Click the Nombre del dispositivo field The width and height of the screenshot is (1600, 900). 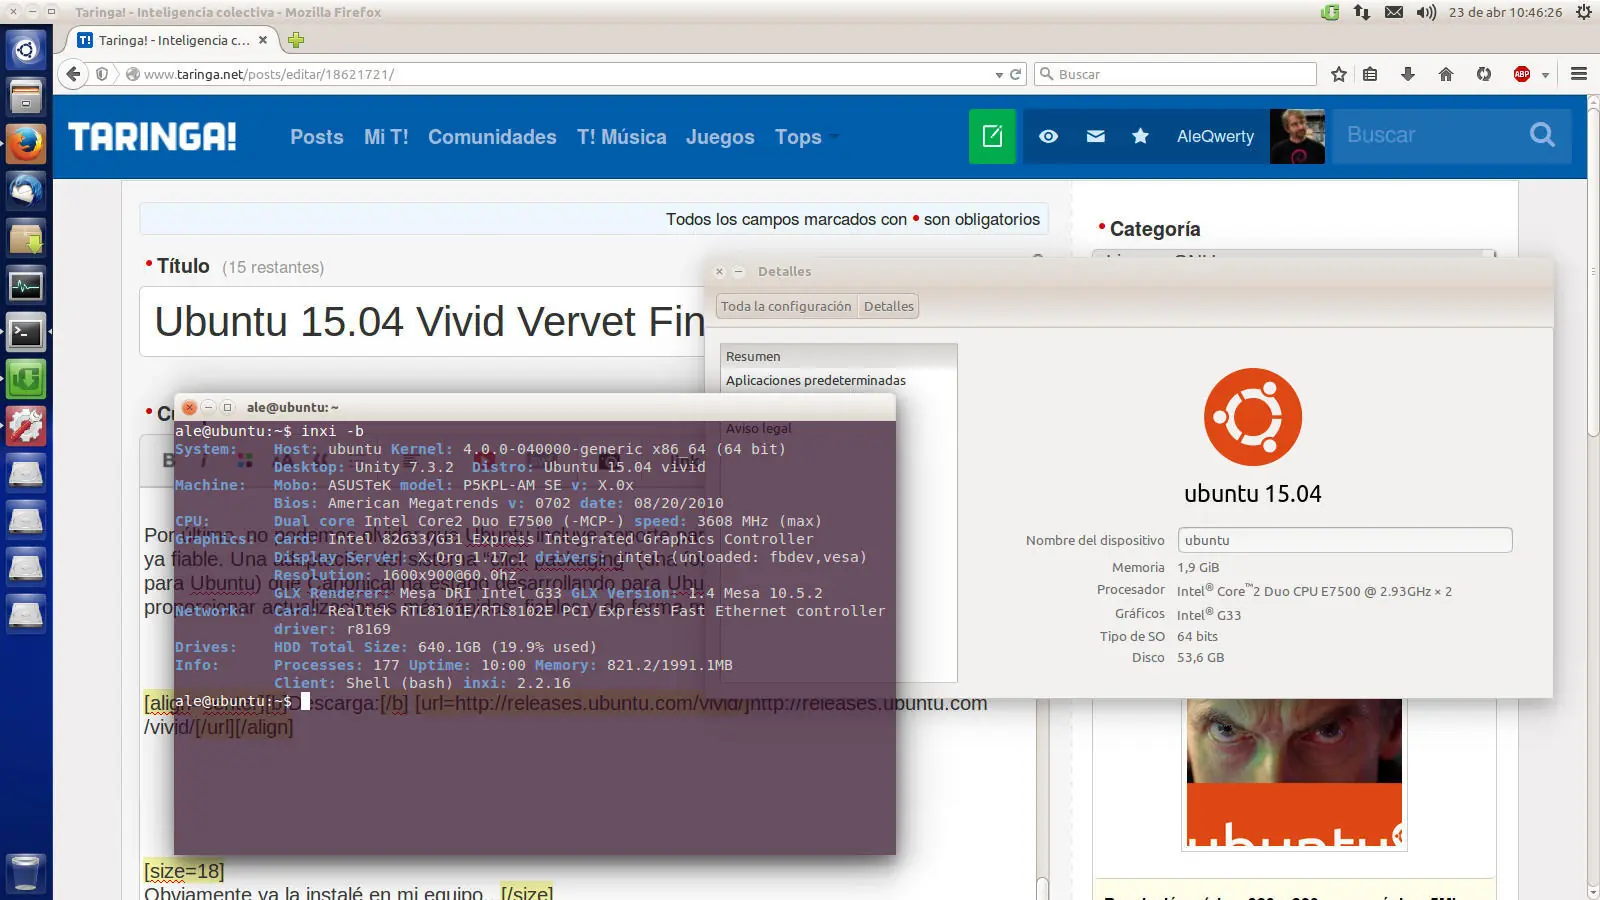coord(1345,540)
